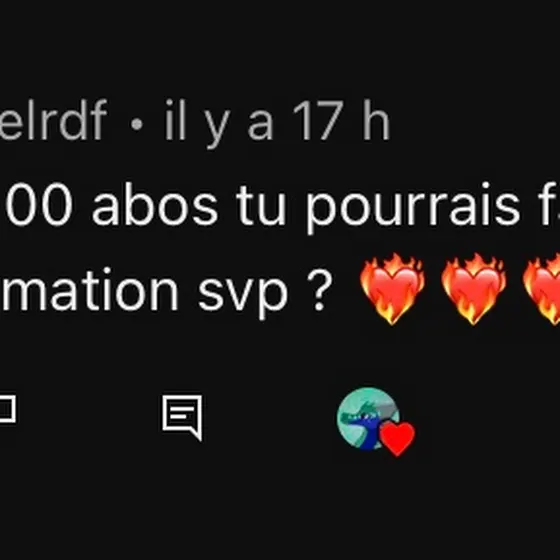Click the word "tu" in the comment

pyautogui.click(x=261, y=205)
